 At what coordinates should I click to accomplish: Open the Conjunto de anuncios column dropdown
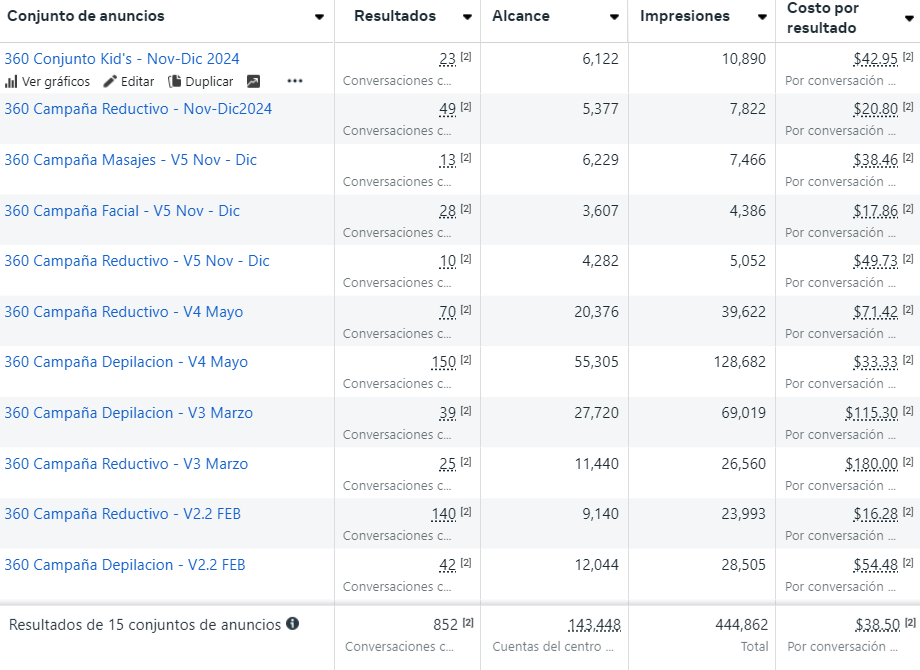coord(319,17)
